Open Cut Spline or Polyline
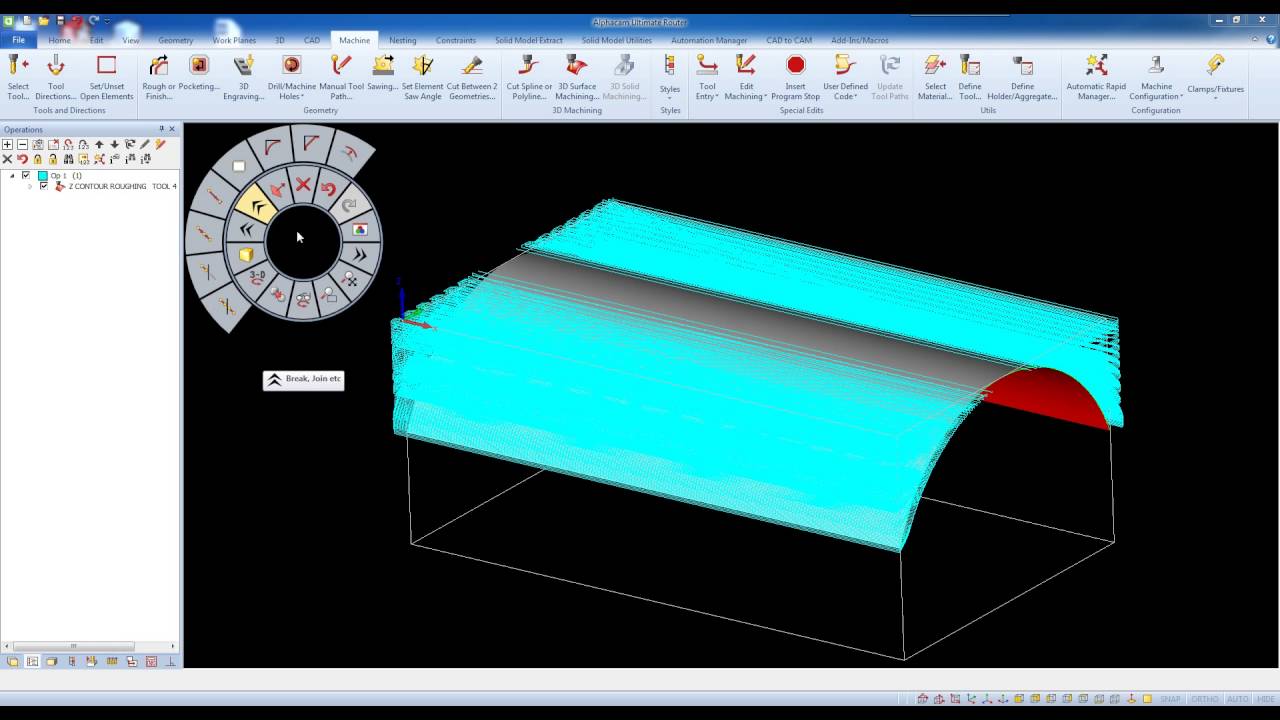The height and width of the screenshot is (720, 1280). [529, 78]
